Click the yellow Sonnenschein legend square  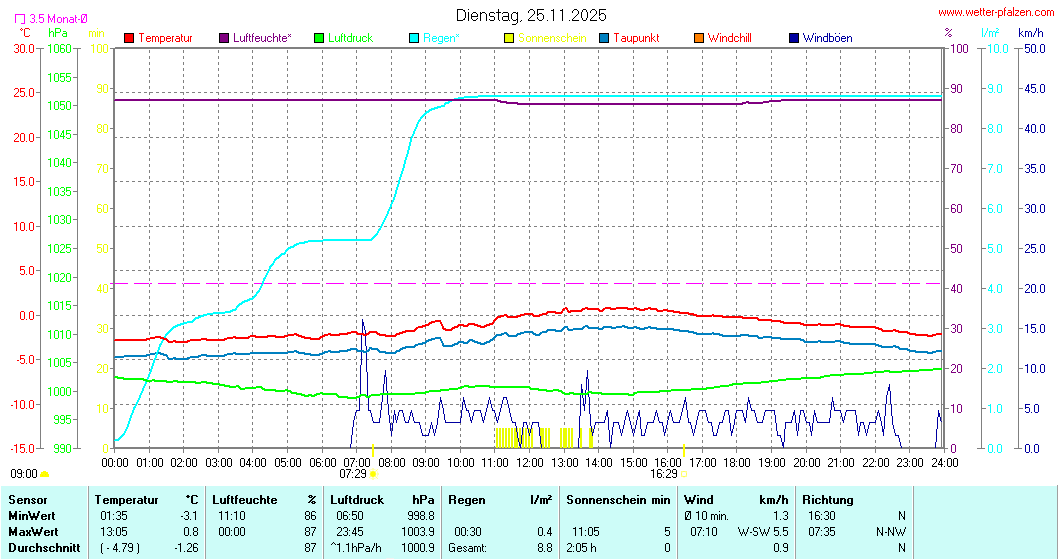(x=509, y=38)
